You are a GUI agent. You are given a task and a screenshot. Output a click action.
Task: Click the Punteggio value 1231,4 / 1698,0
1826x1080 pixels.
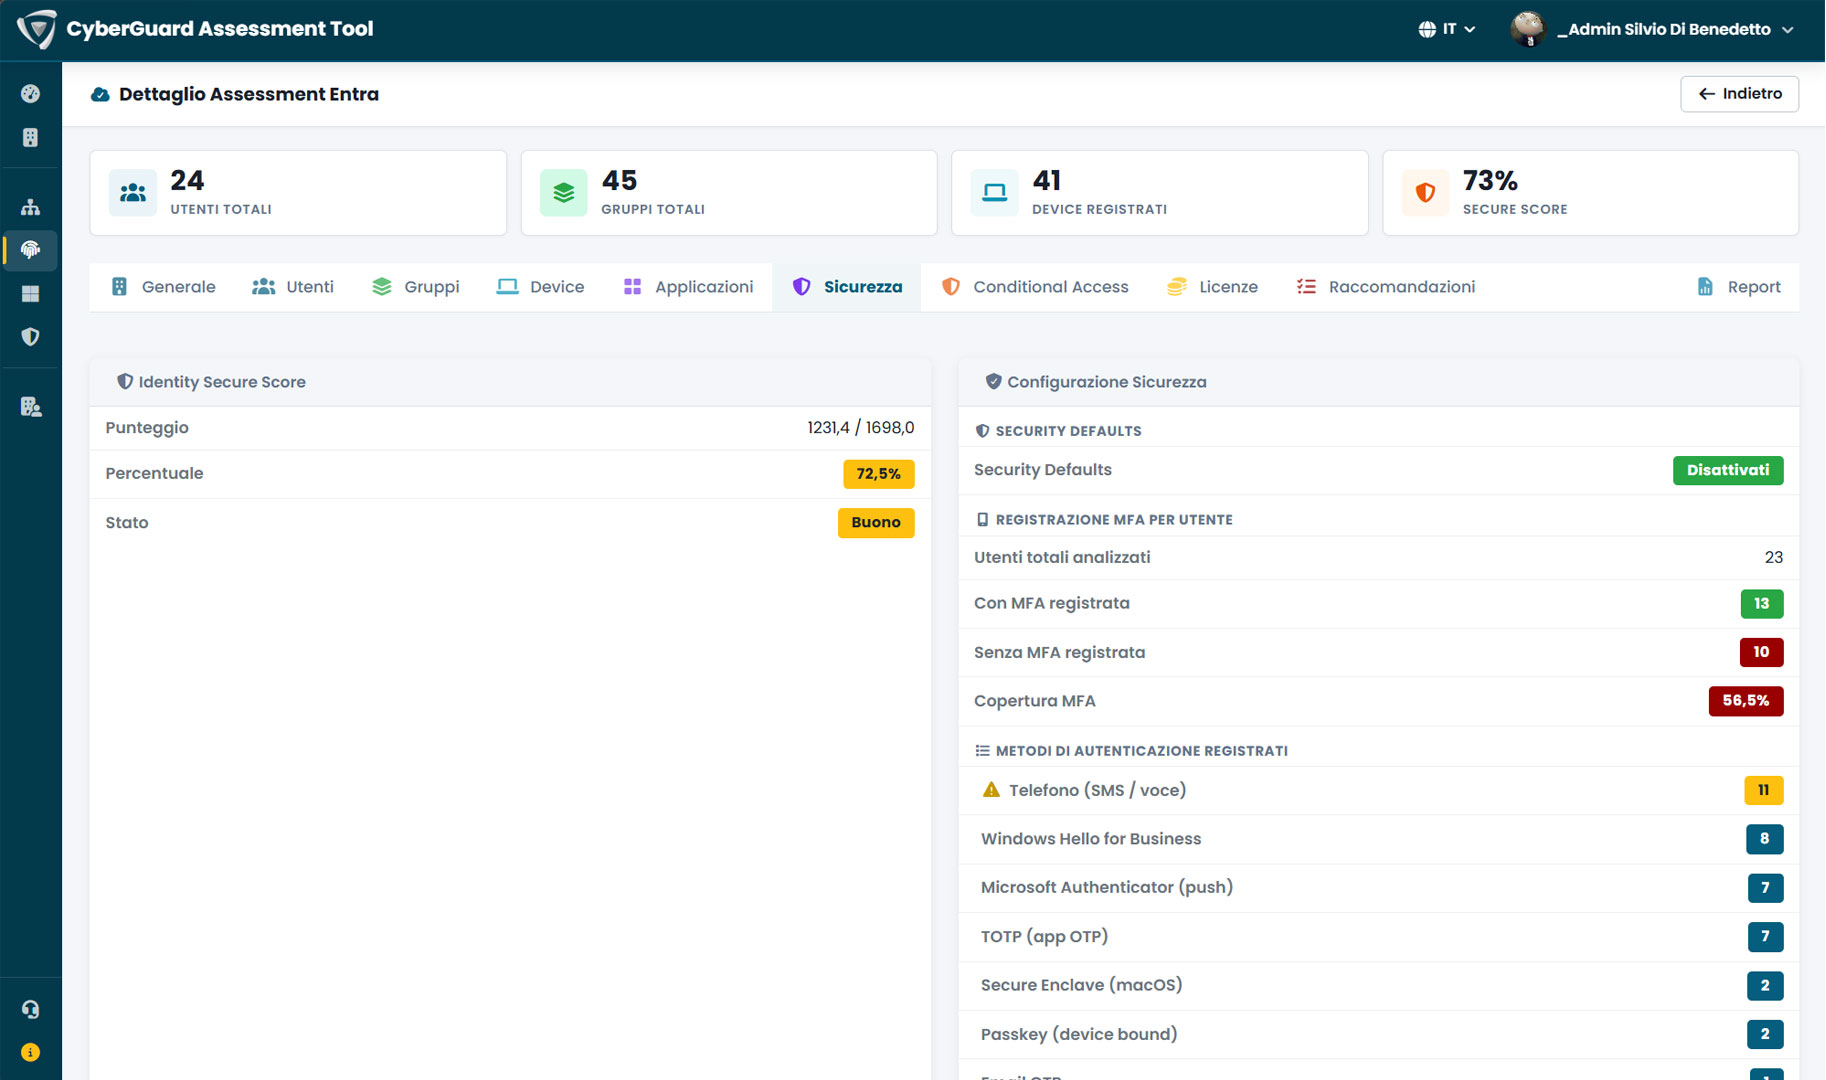(861, 428)
